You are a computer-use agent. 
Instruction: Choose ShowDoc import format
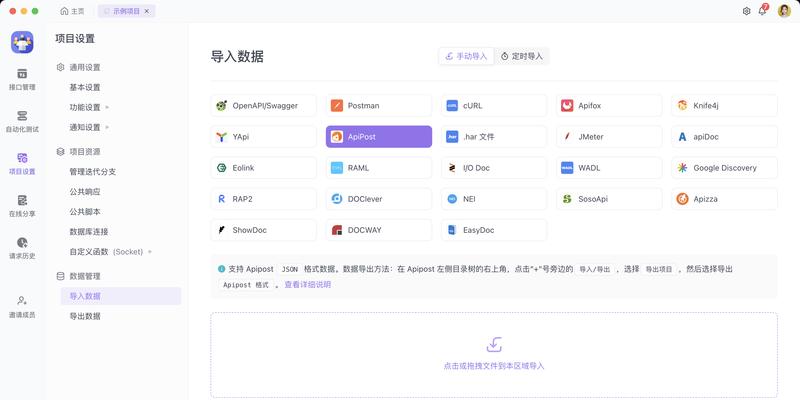(263, 230)
